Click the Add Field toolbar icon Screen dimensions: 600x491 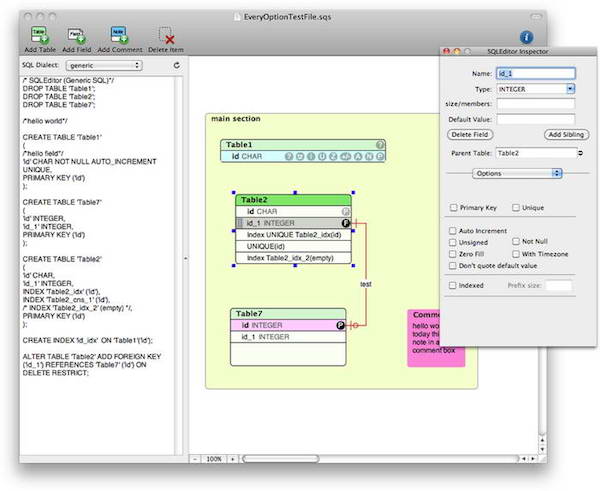(75, 33)
